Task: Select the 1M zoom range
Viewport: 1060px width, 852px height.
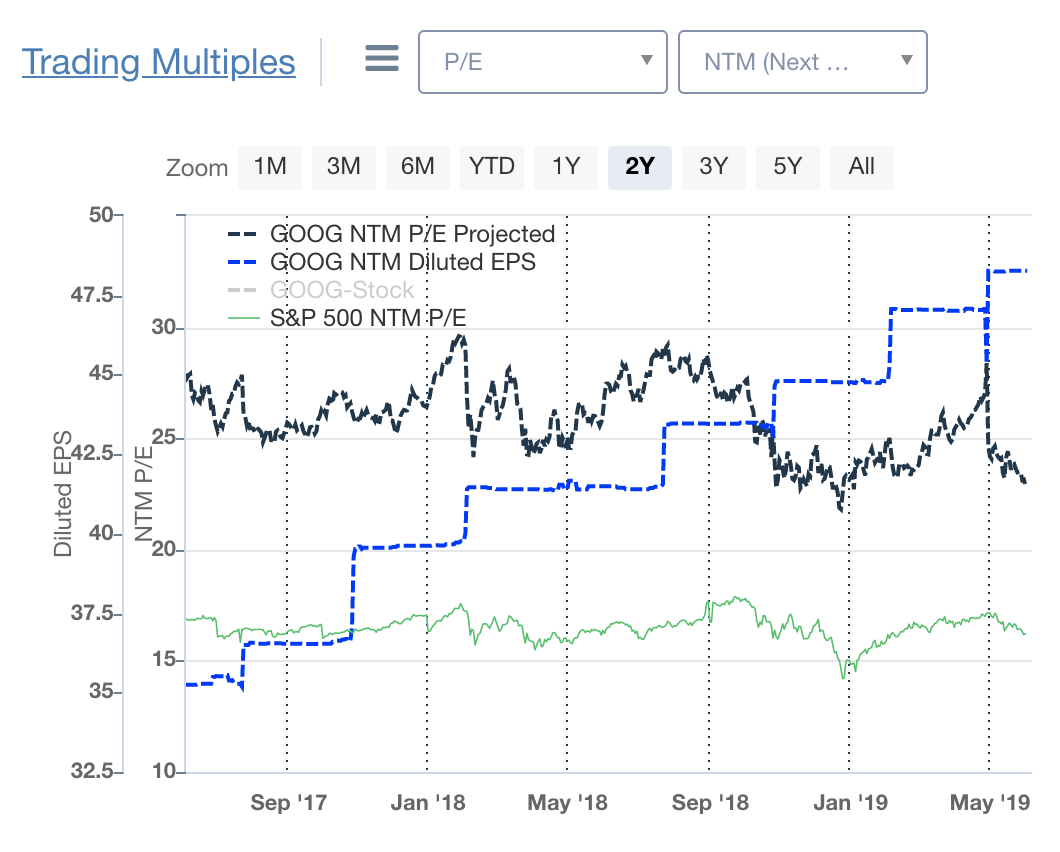Action: [270, 167]
